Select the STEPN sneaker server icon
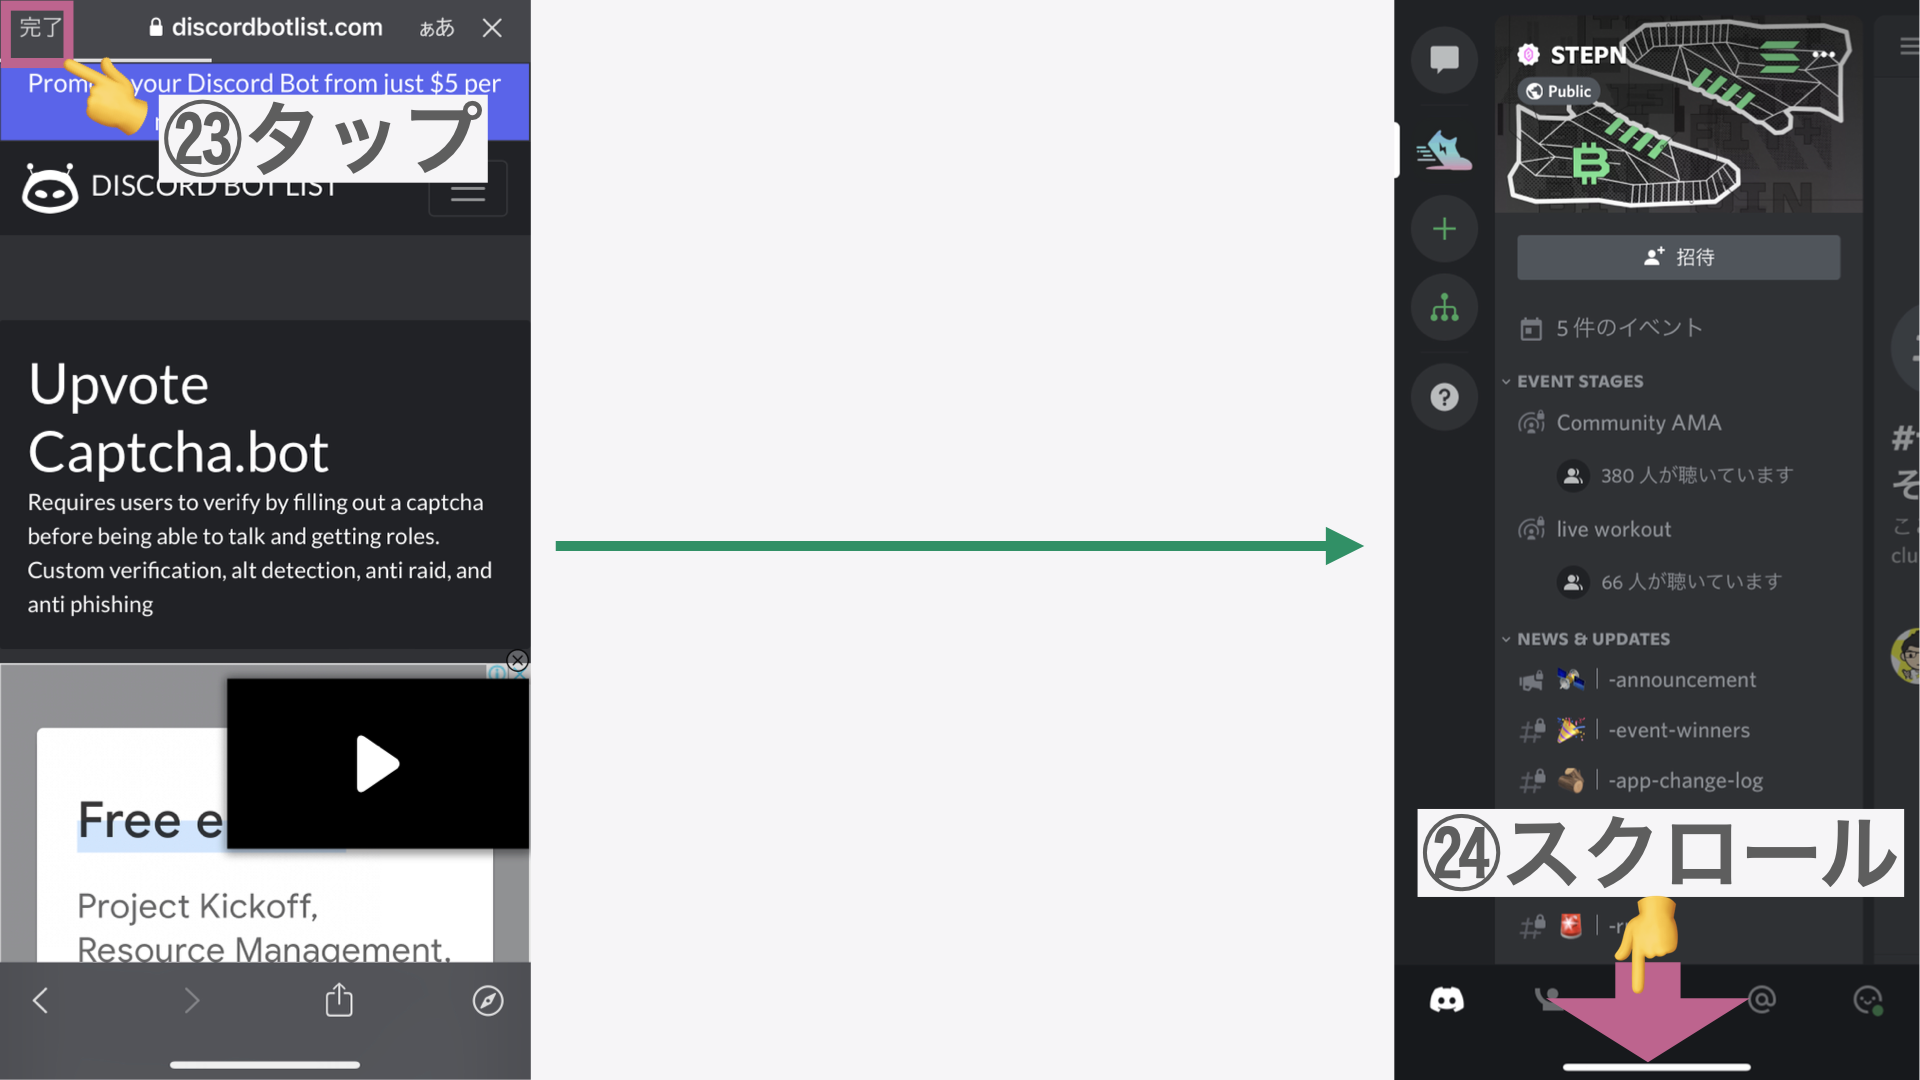 (1444, 150)
